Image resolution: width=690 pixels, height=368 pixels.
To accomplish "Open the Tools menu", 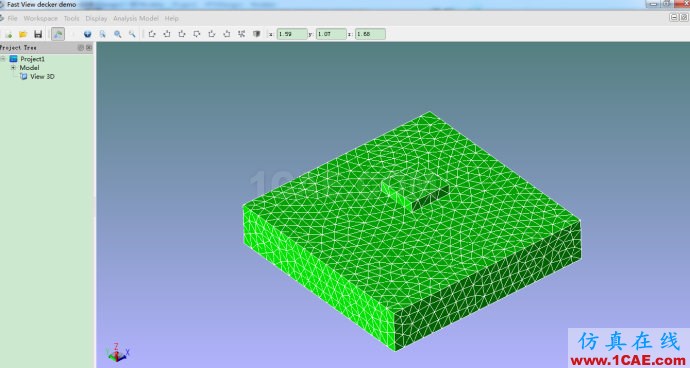I will tap(71, 18).
